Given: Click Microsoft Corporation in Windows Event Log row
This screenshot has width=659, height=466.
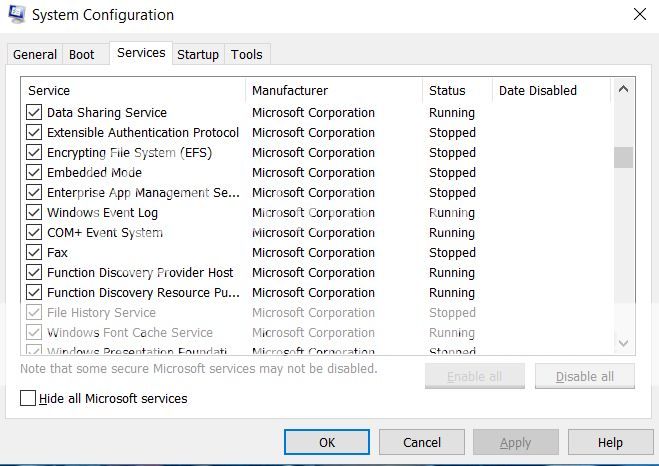Looking at the screenshot, I should click(313, 213).
